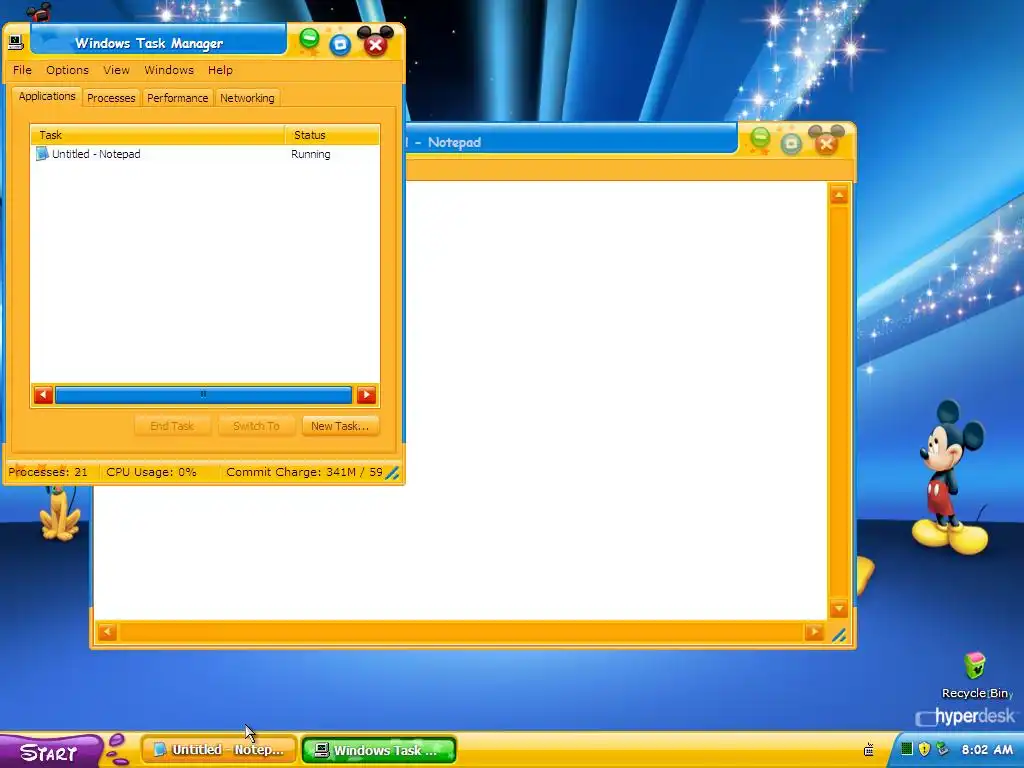Click Untitled - Notepad taskbar button
The height and width of the screenshot is (768, 1024).
click(x=219, y=750)
